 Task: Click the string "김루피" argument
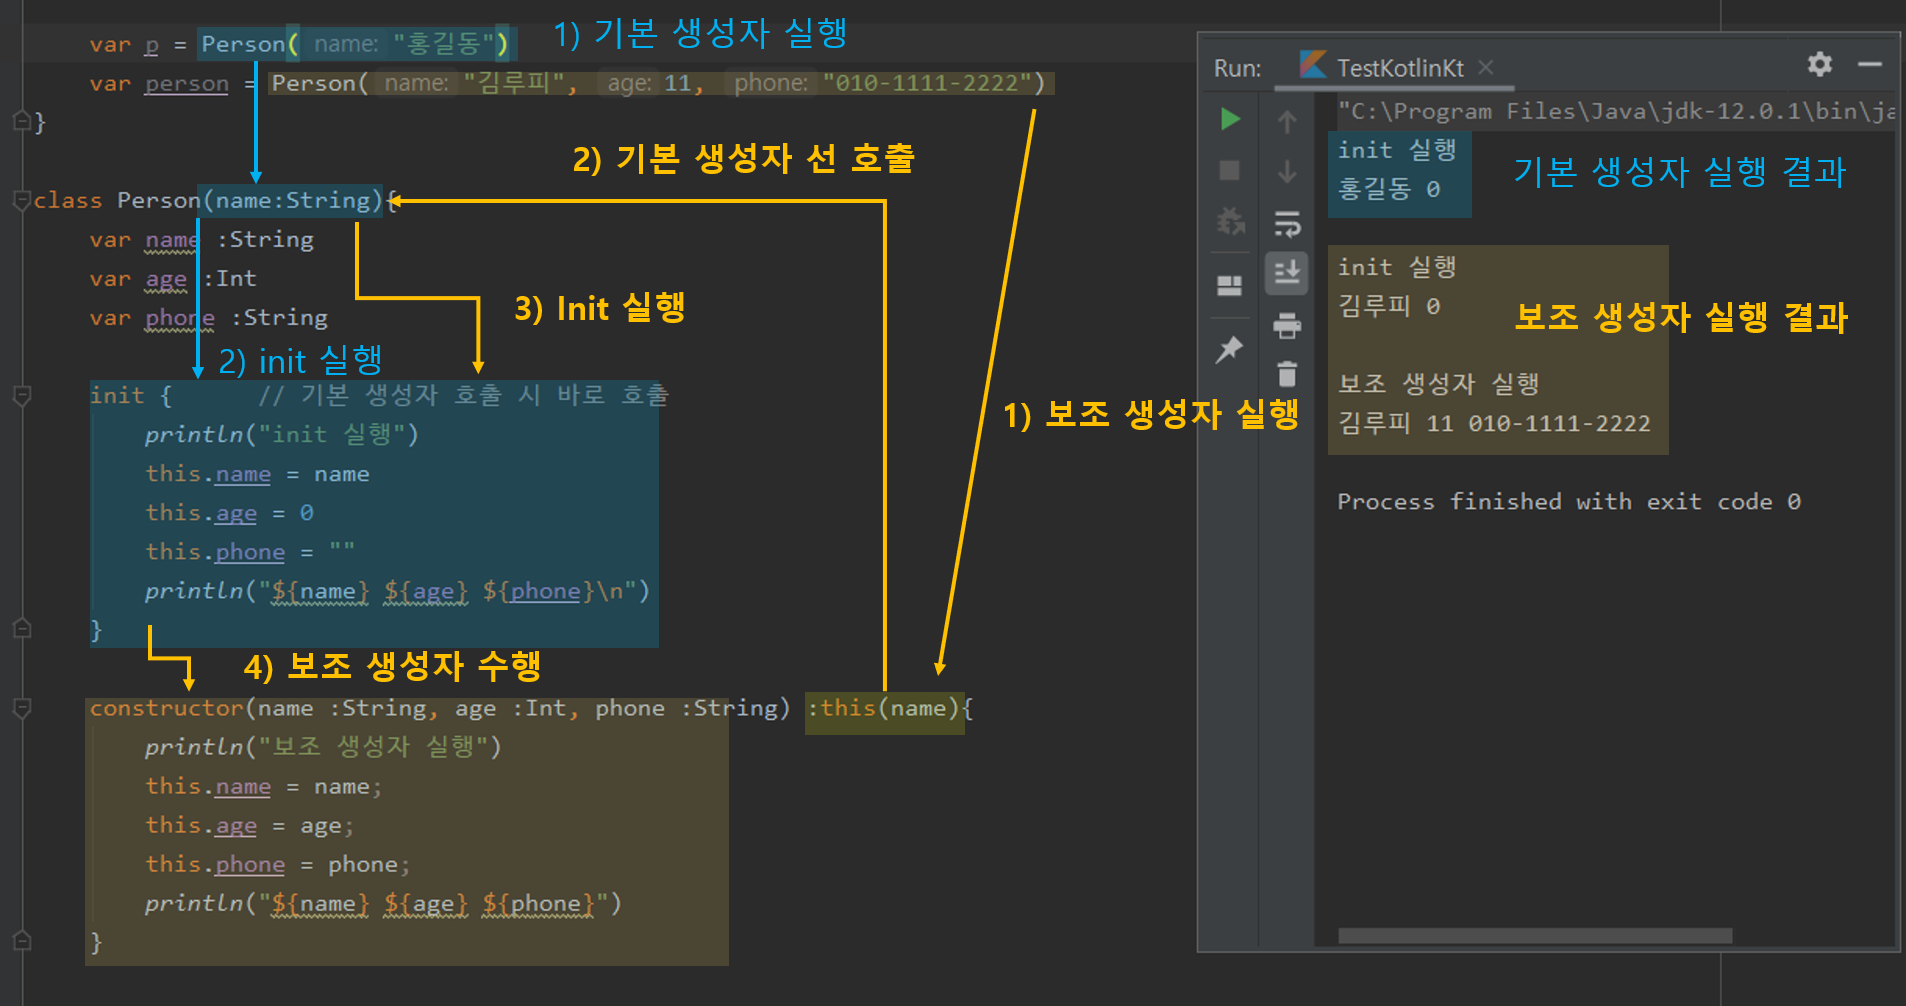pos(513,83)
